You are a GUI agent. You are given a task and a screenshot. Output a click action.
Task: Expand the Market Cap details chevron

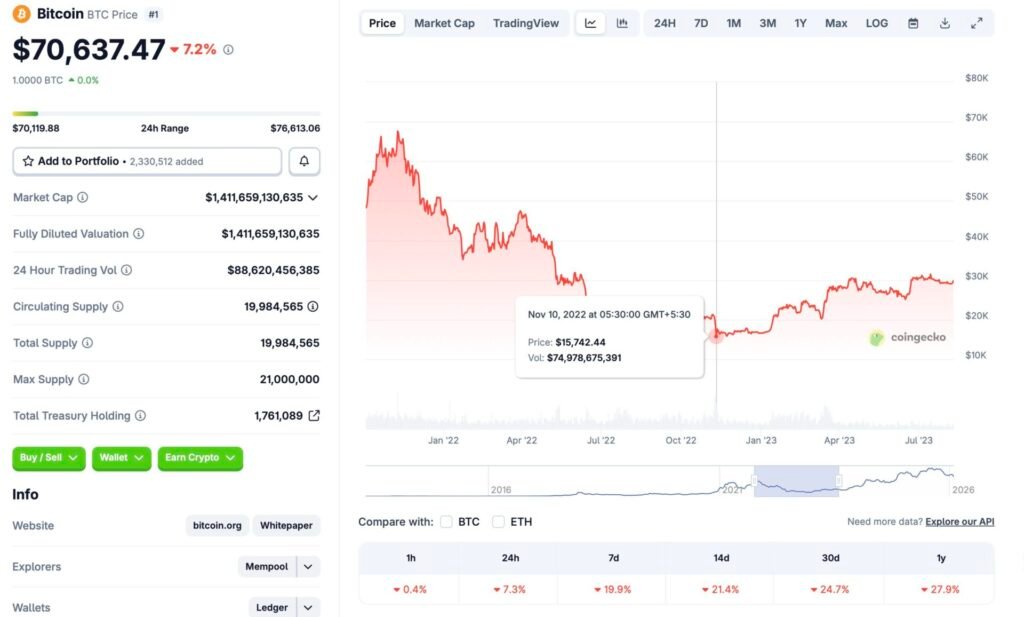tap(313, 198)
